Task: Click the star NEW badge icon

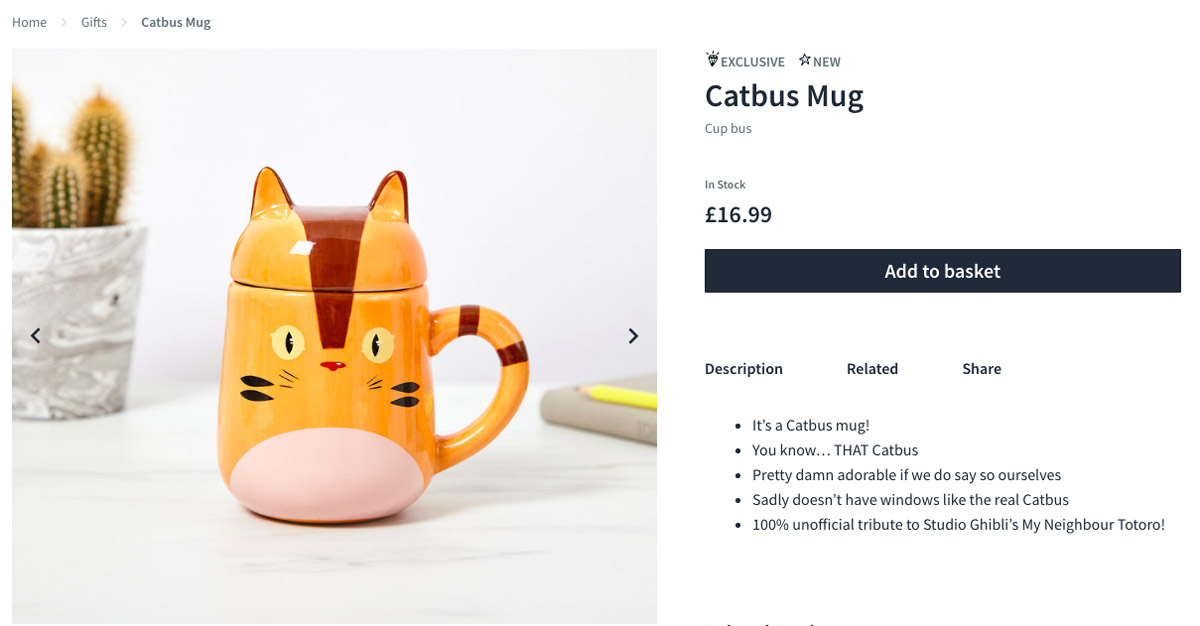Action: 803,61
